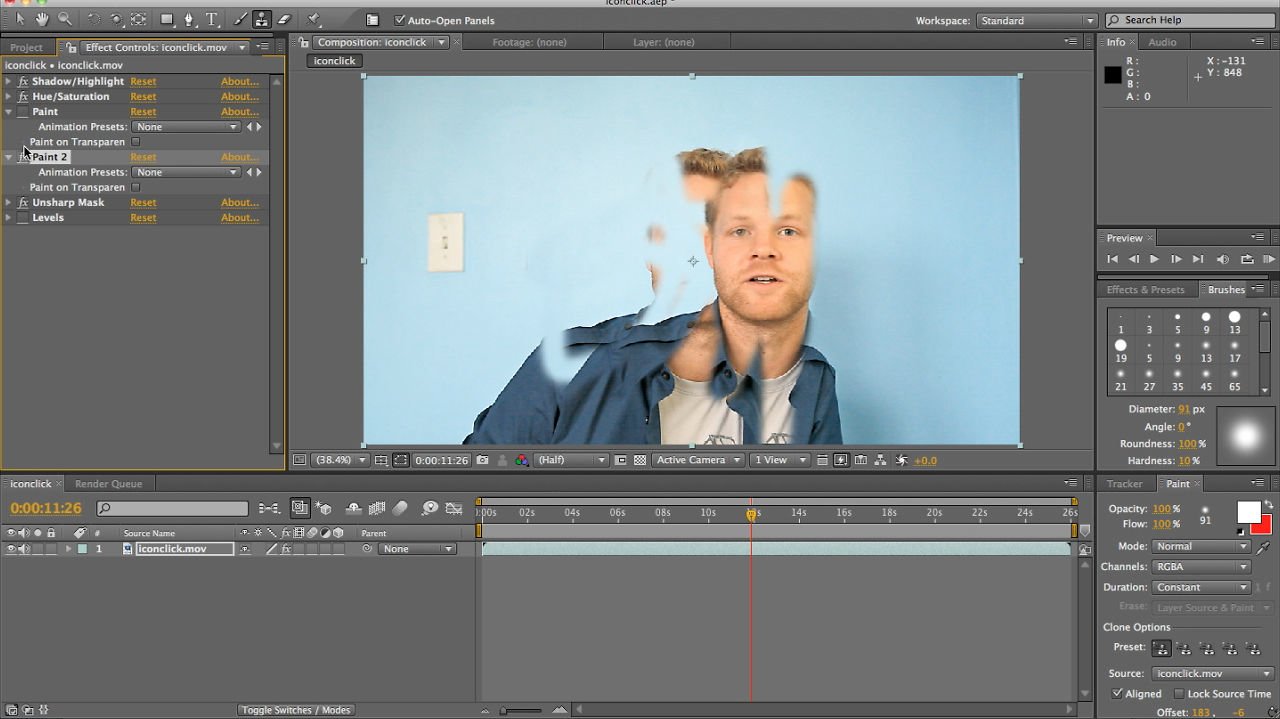Click white foreground color swatch
The image size is (1280, 719).
point(1248,512)
